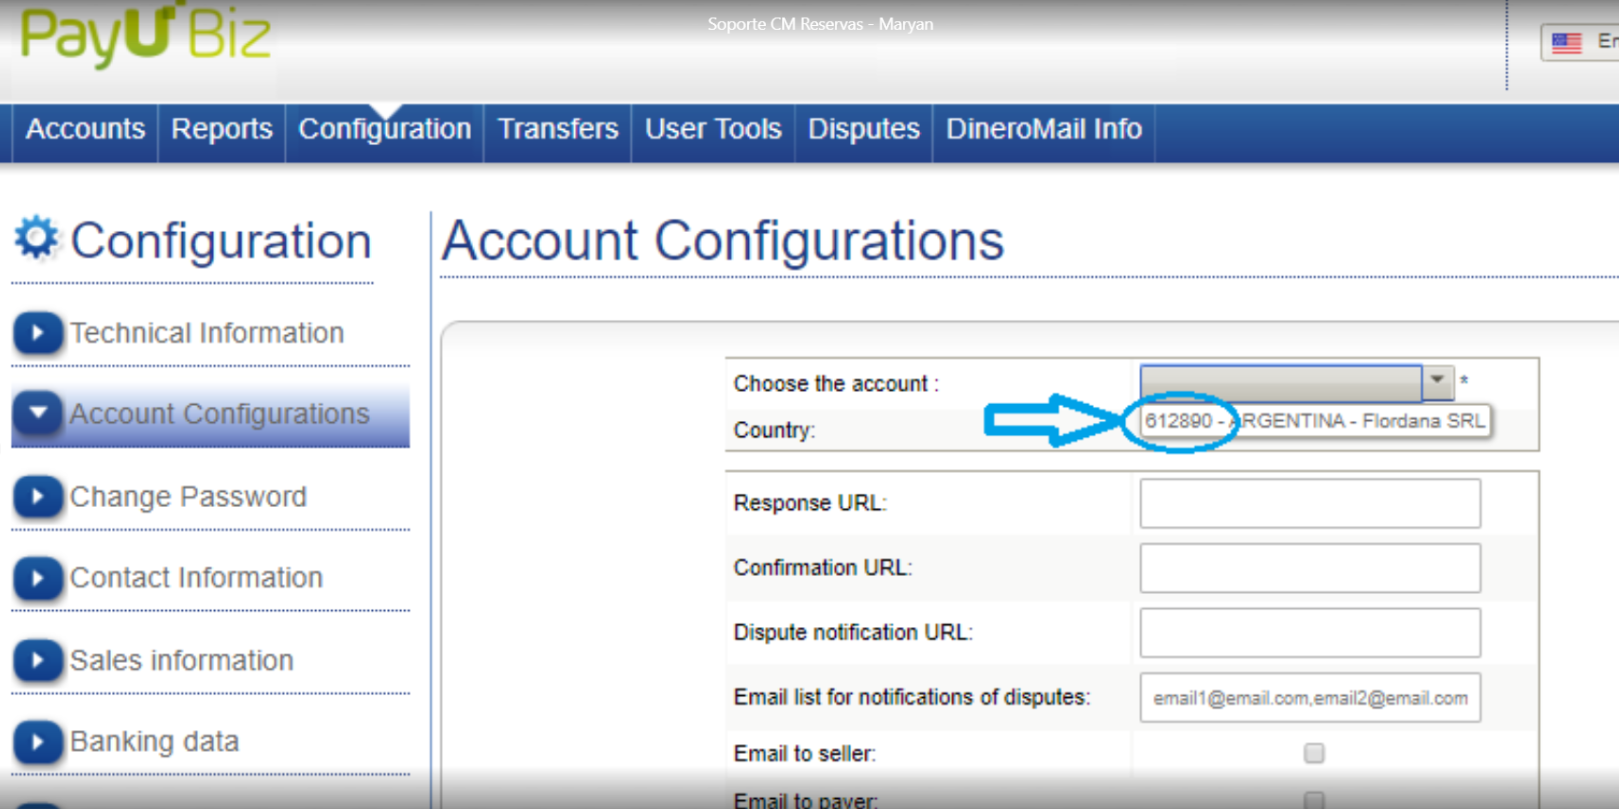This screenshot has height=809, width=1619.
Task: Collapse the Account Configurations sidebar section
Action: [38, 414]
